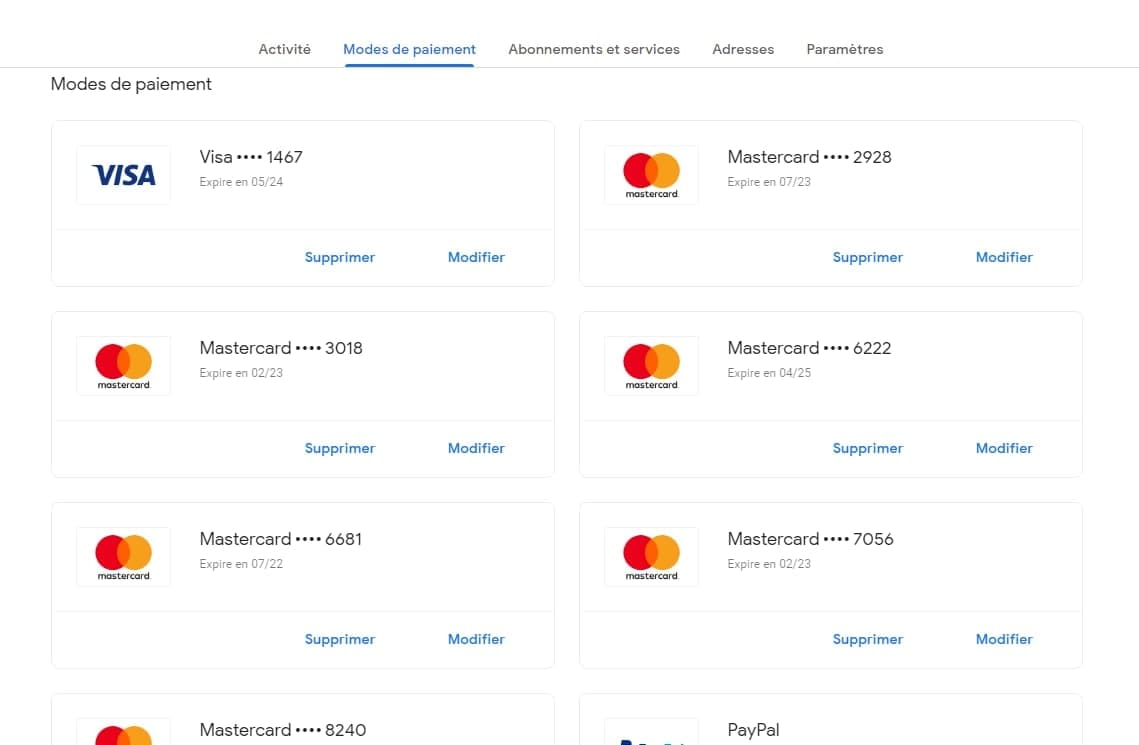Modifier the Mastercard ending 6222
This screenshot has width=1139, height=745.
click(x=1004, y=448)
